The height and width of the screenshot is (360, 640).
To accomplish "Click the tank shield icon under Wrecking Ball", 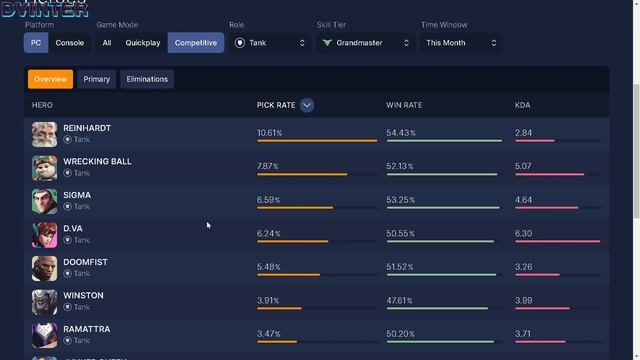I will point(67,173).
